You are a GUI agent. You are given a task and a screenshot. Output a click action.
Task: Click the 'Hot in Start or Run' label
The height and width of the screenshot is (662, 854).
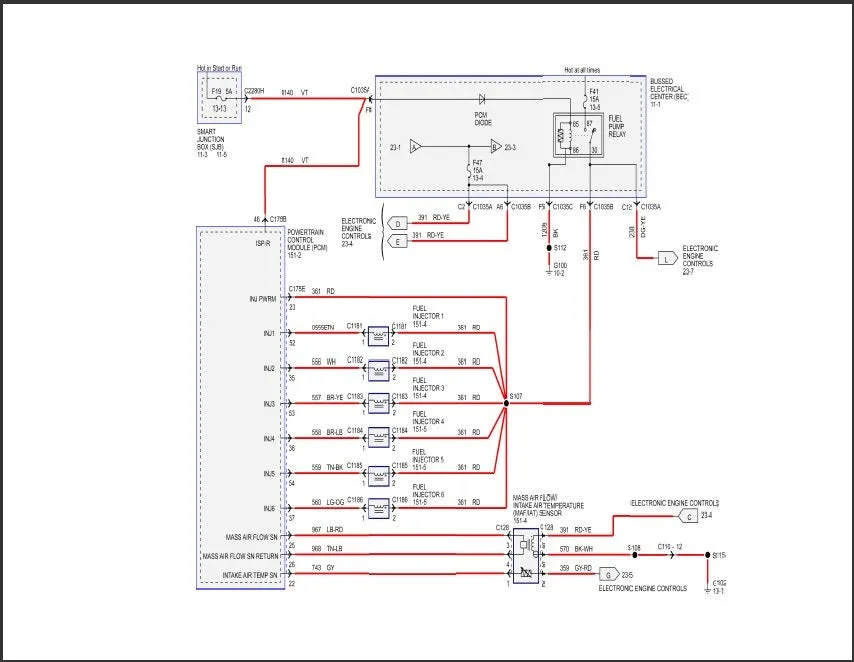219,68
